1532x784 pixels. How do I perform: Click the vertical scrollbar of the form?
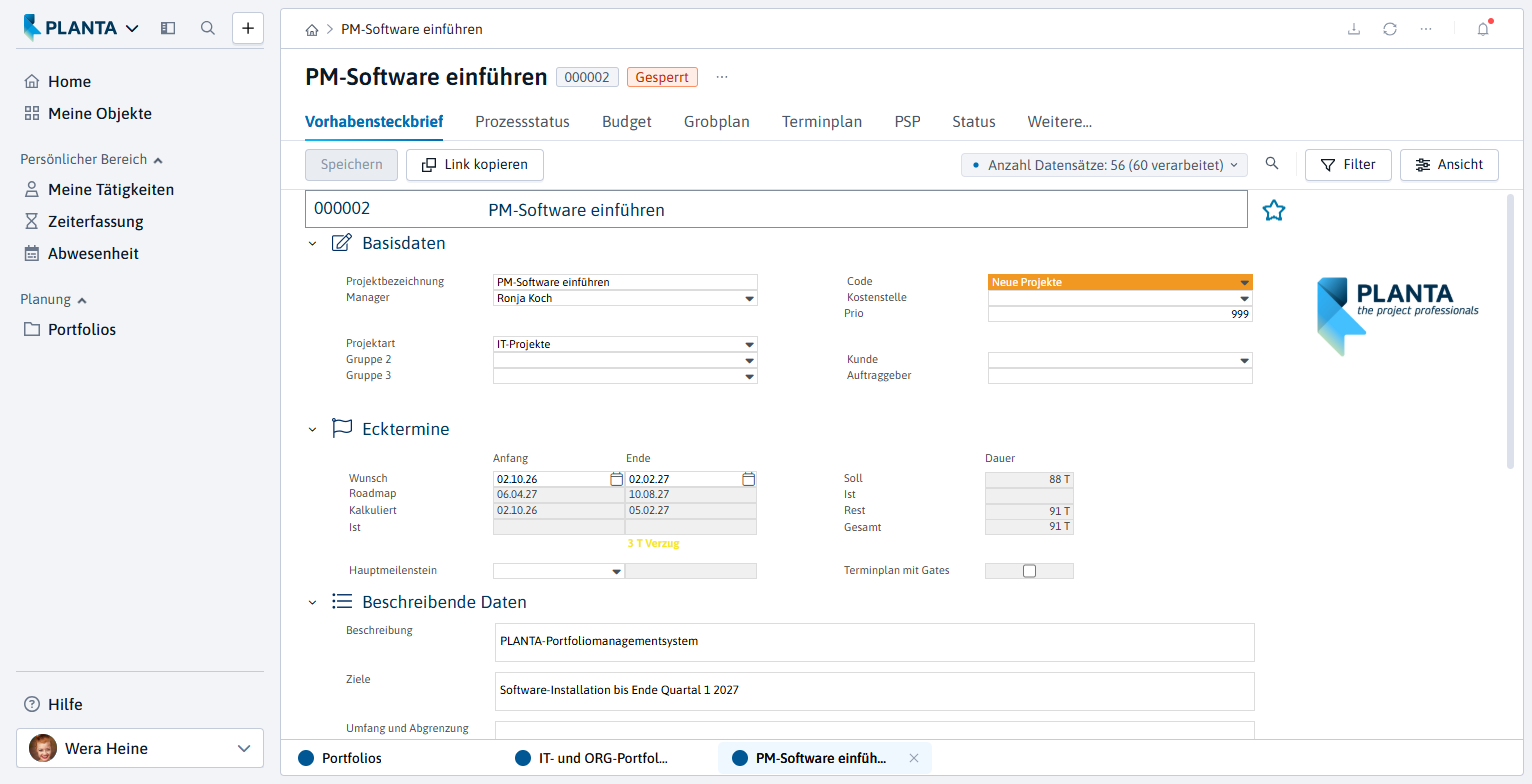point(1510,331)
